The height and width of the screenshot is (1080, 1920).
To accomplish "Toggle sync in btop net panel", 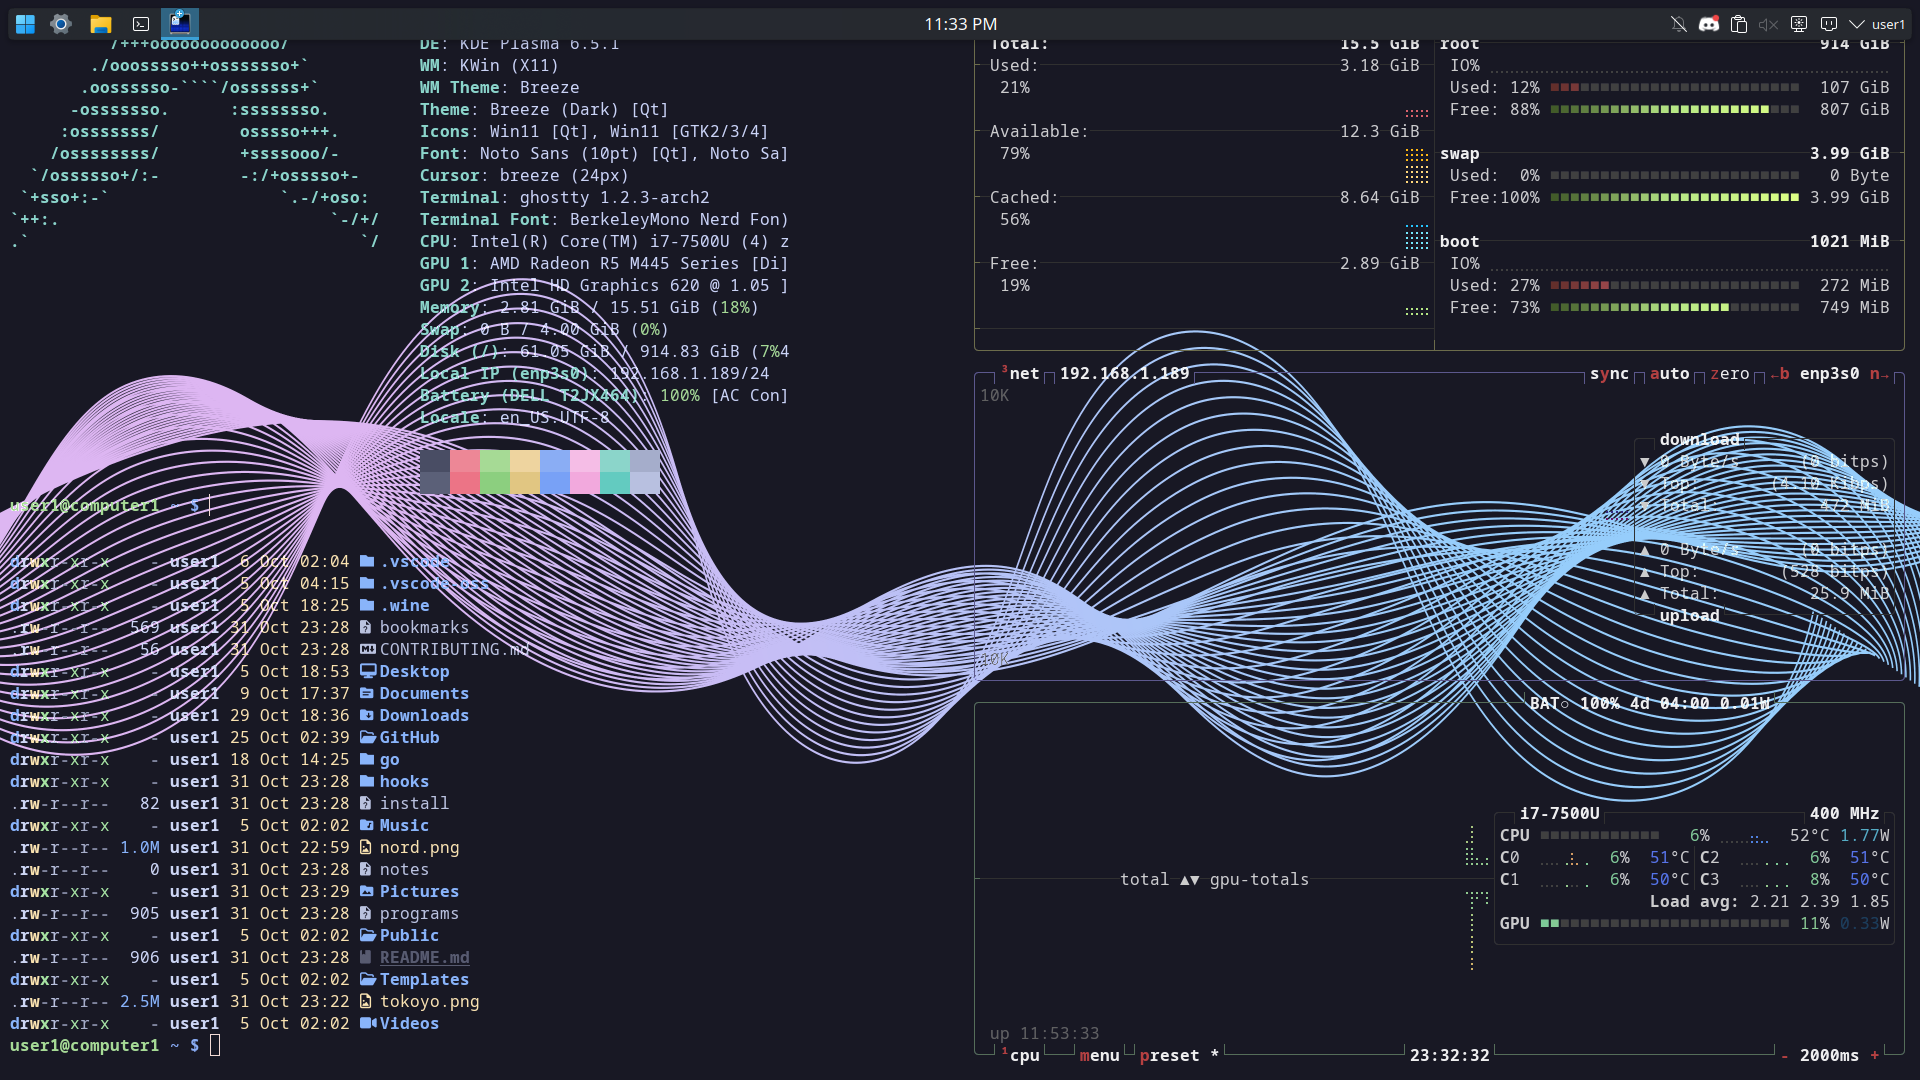I will tap(1609, 373).
